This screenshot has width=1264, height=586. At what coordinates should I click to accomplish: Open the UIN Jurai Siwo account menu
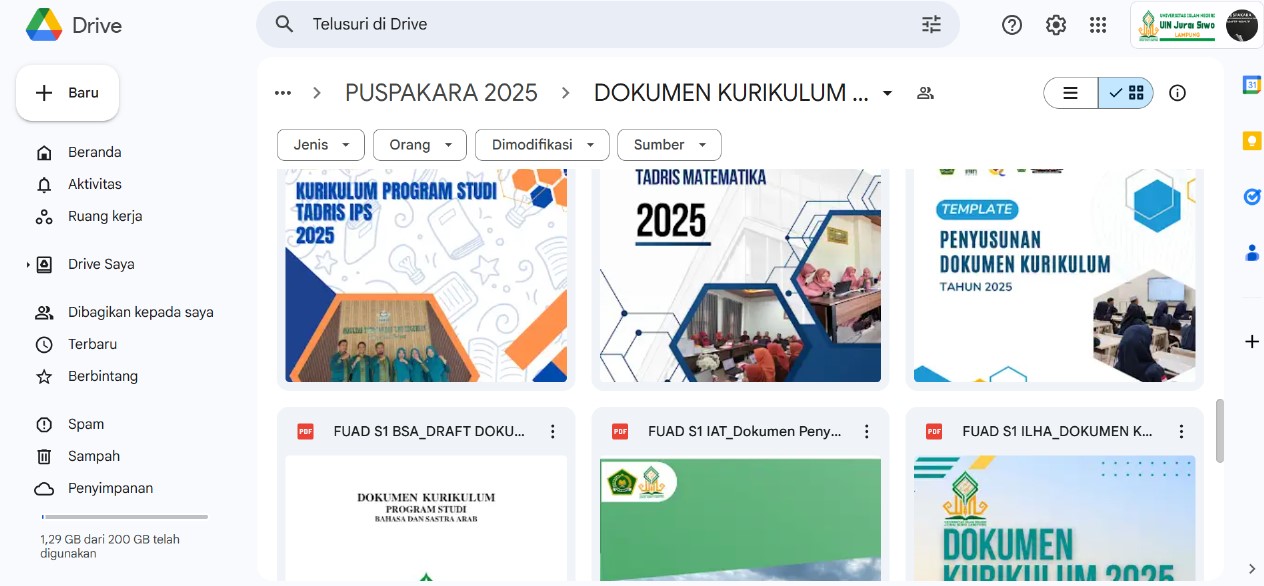[1196, 25]
